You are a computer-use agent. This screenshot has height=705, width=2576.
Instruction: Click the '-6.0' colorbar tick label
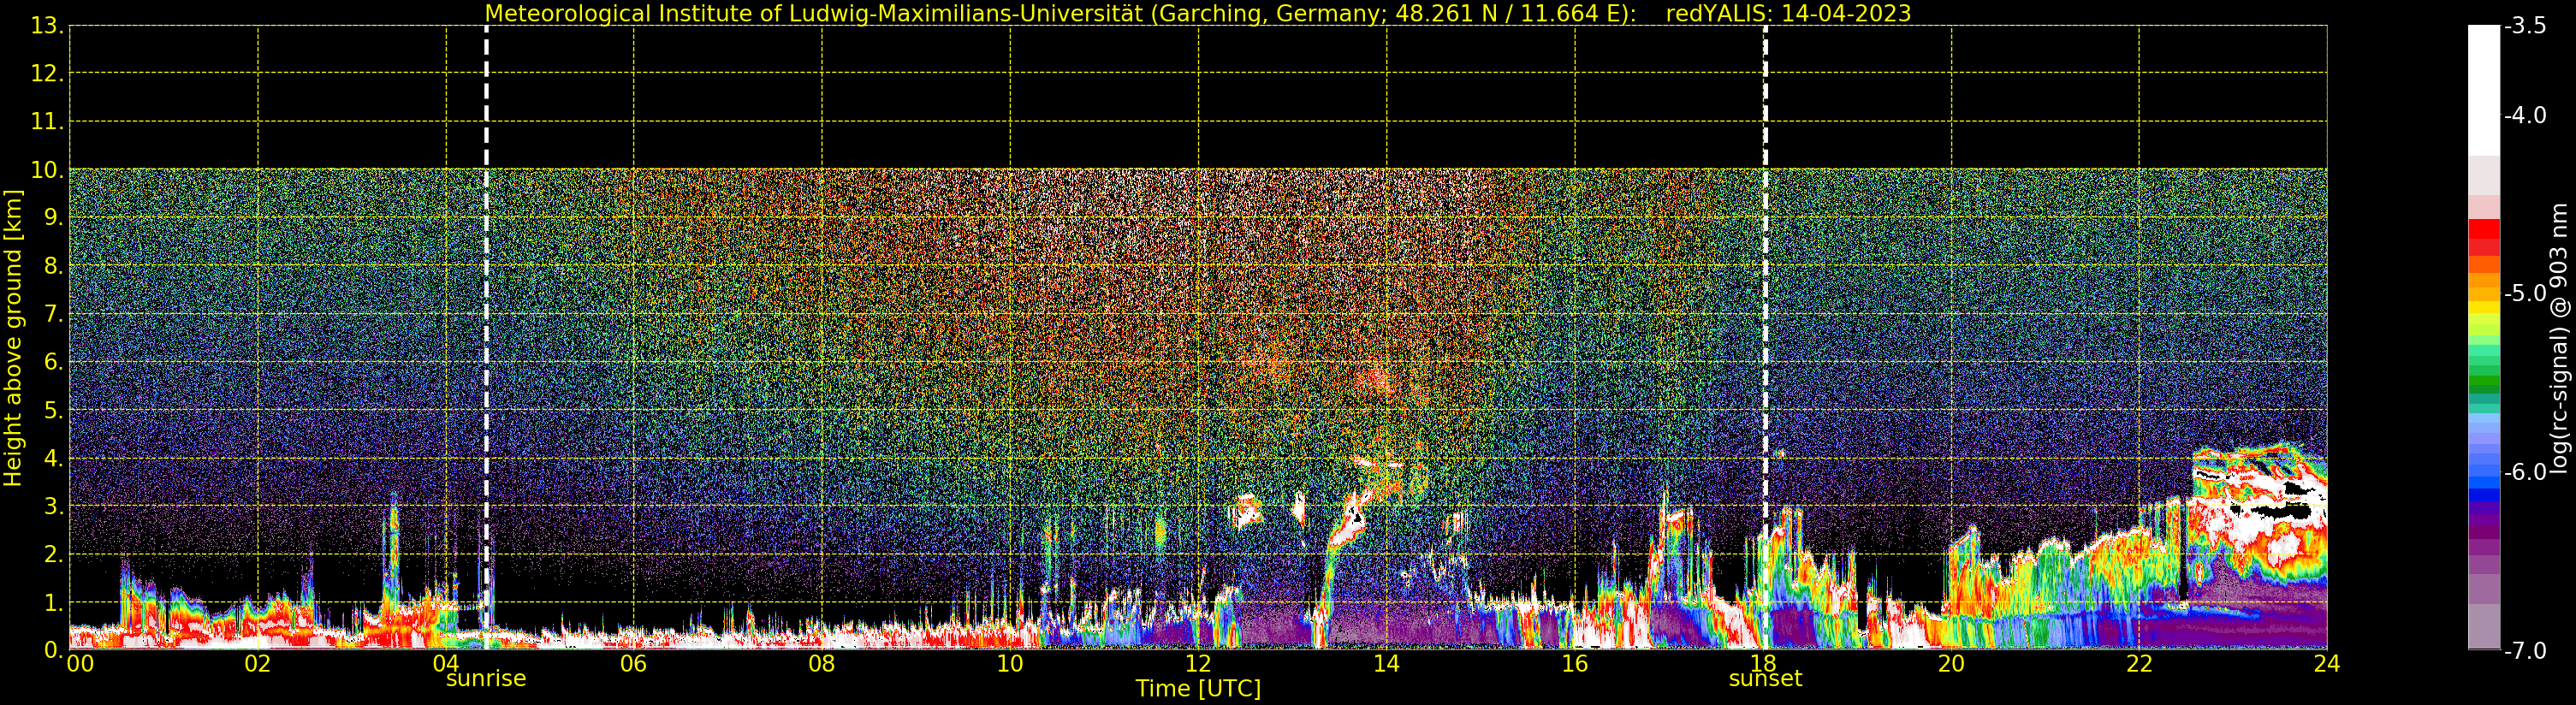(2525, 471)
